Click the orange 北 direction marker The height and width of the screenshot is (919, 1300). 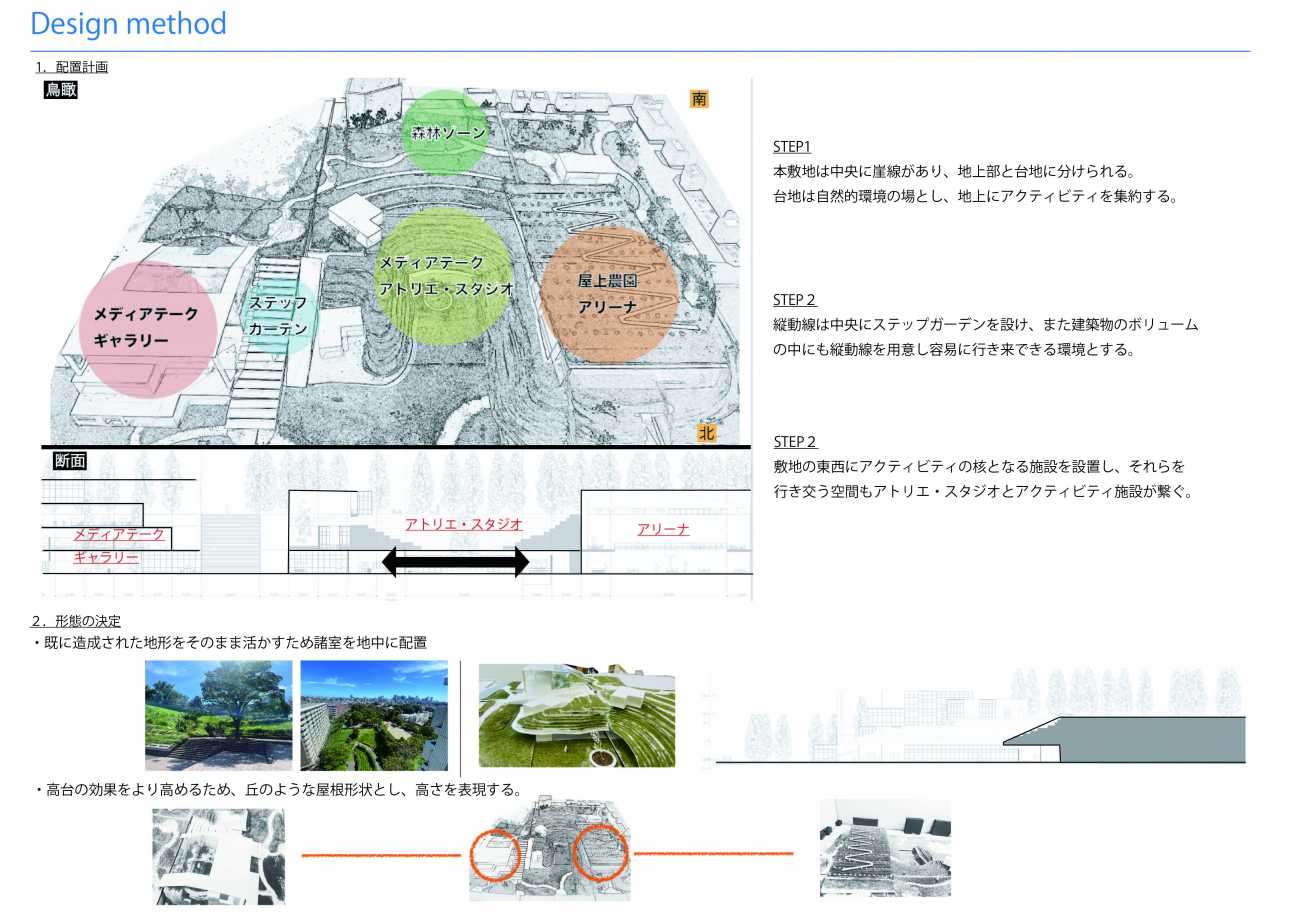coord(707,433)
